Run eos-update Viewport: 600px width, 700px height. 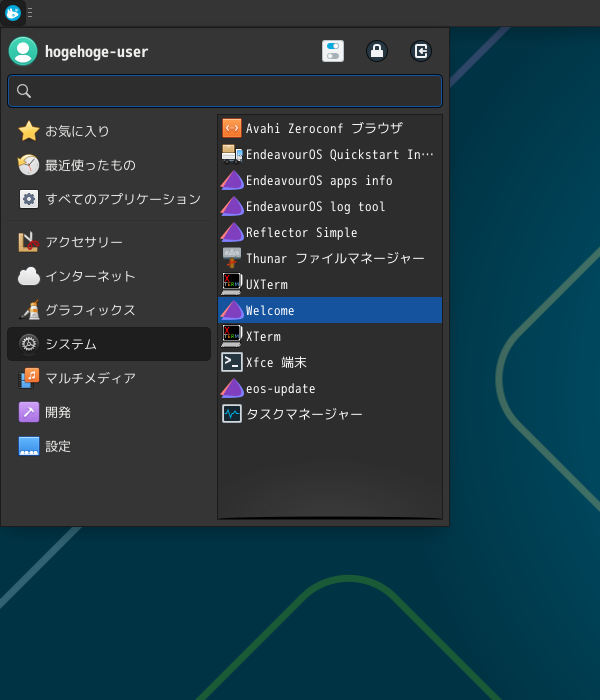(330, 388)
